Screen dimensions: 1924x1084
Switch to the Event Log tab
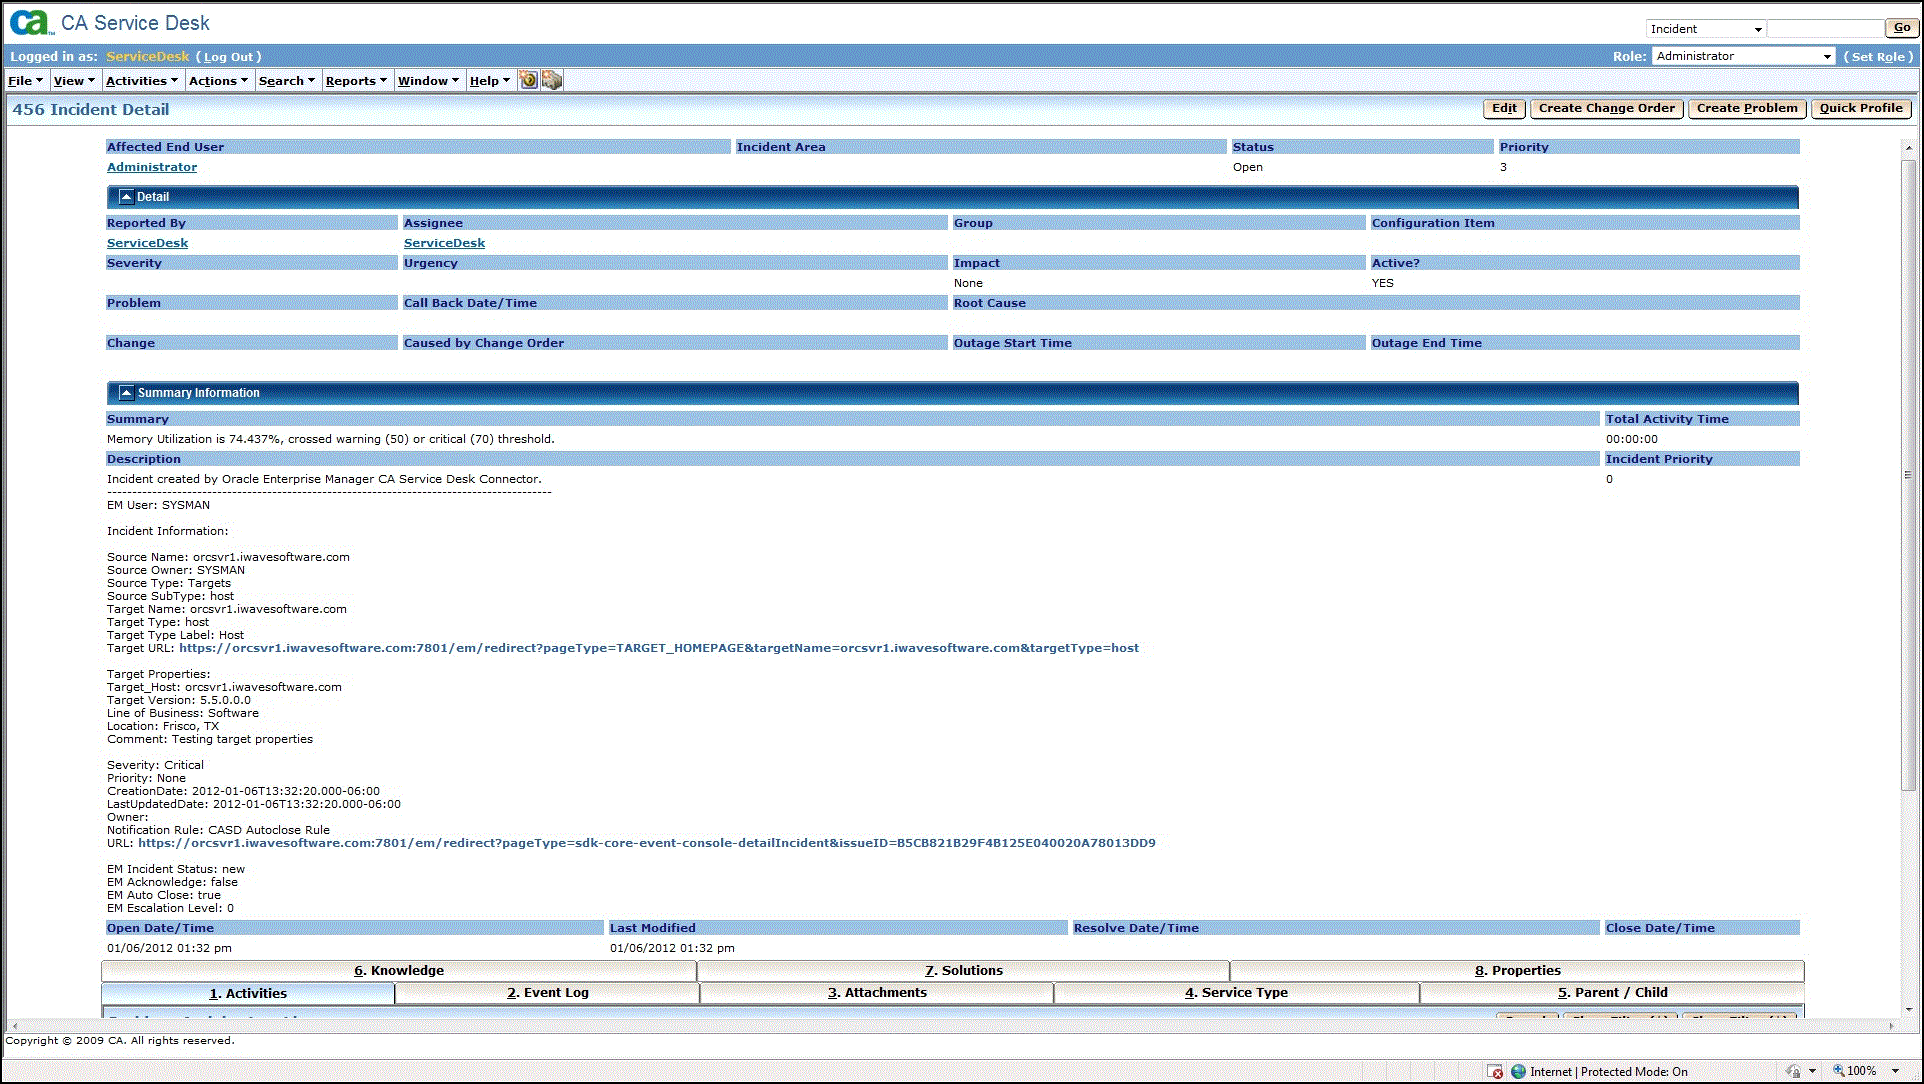click(547, 993)
